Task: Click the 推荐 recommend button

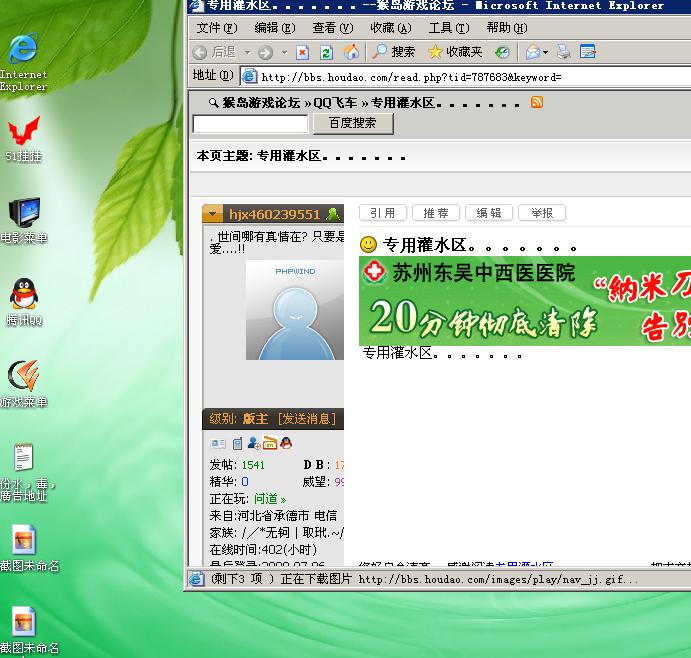Action: point(436,213)
